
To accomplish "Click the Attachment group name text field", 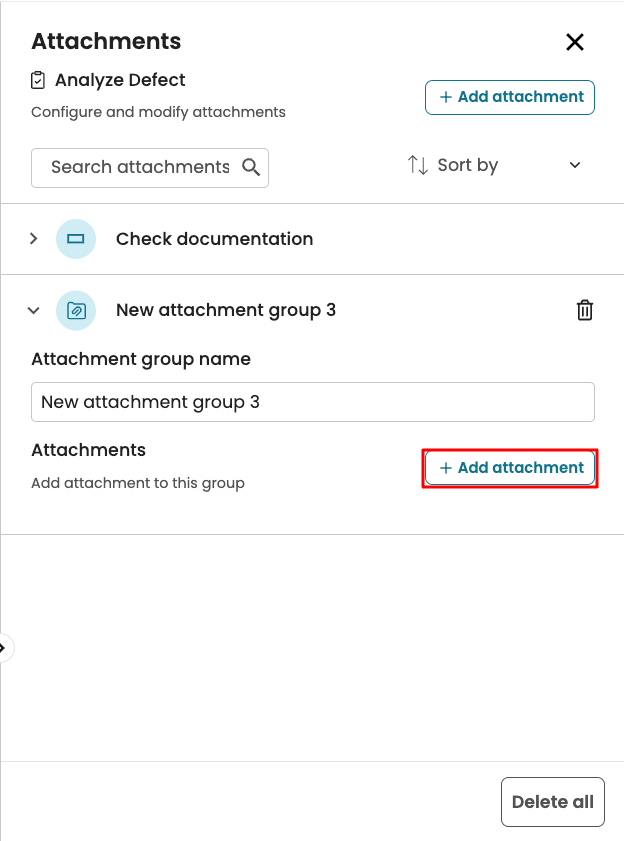I will point(312,402).
